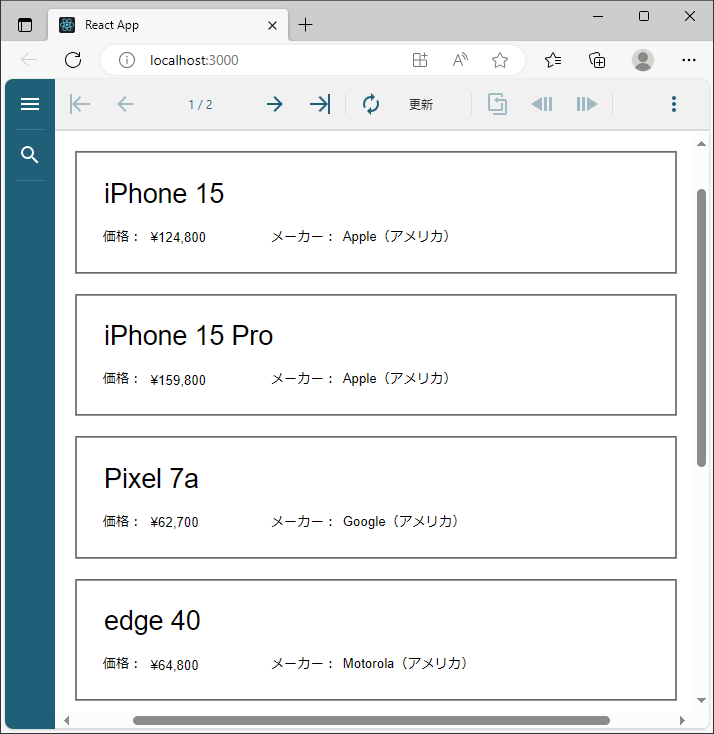
Task: Click browser back arrow
Action: pyautogui.click(x=29, y=60)
